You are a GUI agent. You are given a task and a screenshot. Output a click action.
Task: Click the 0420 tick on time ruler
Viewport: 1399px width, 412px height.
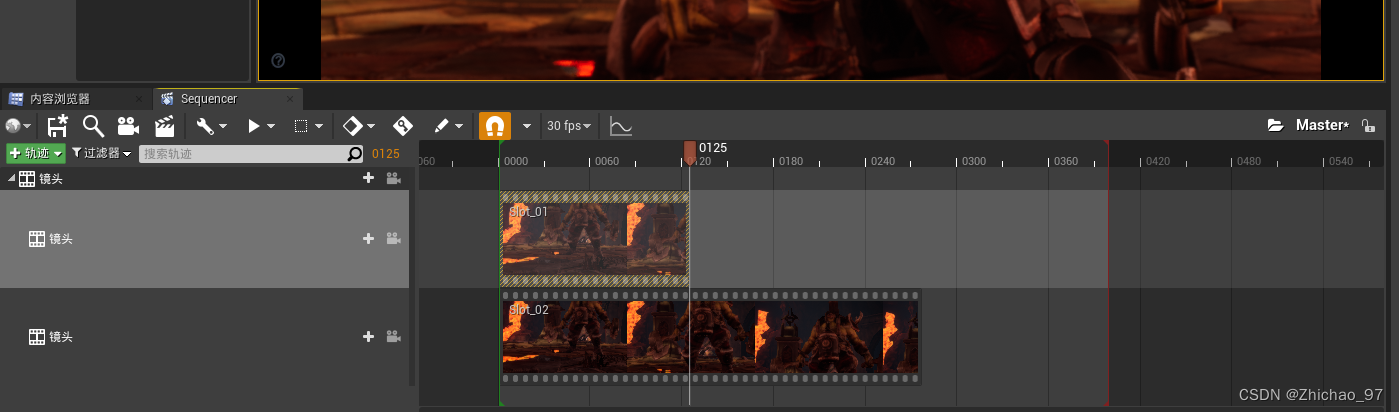coord(1157,161)
